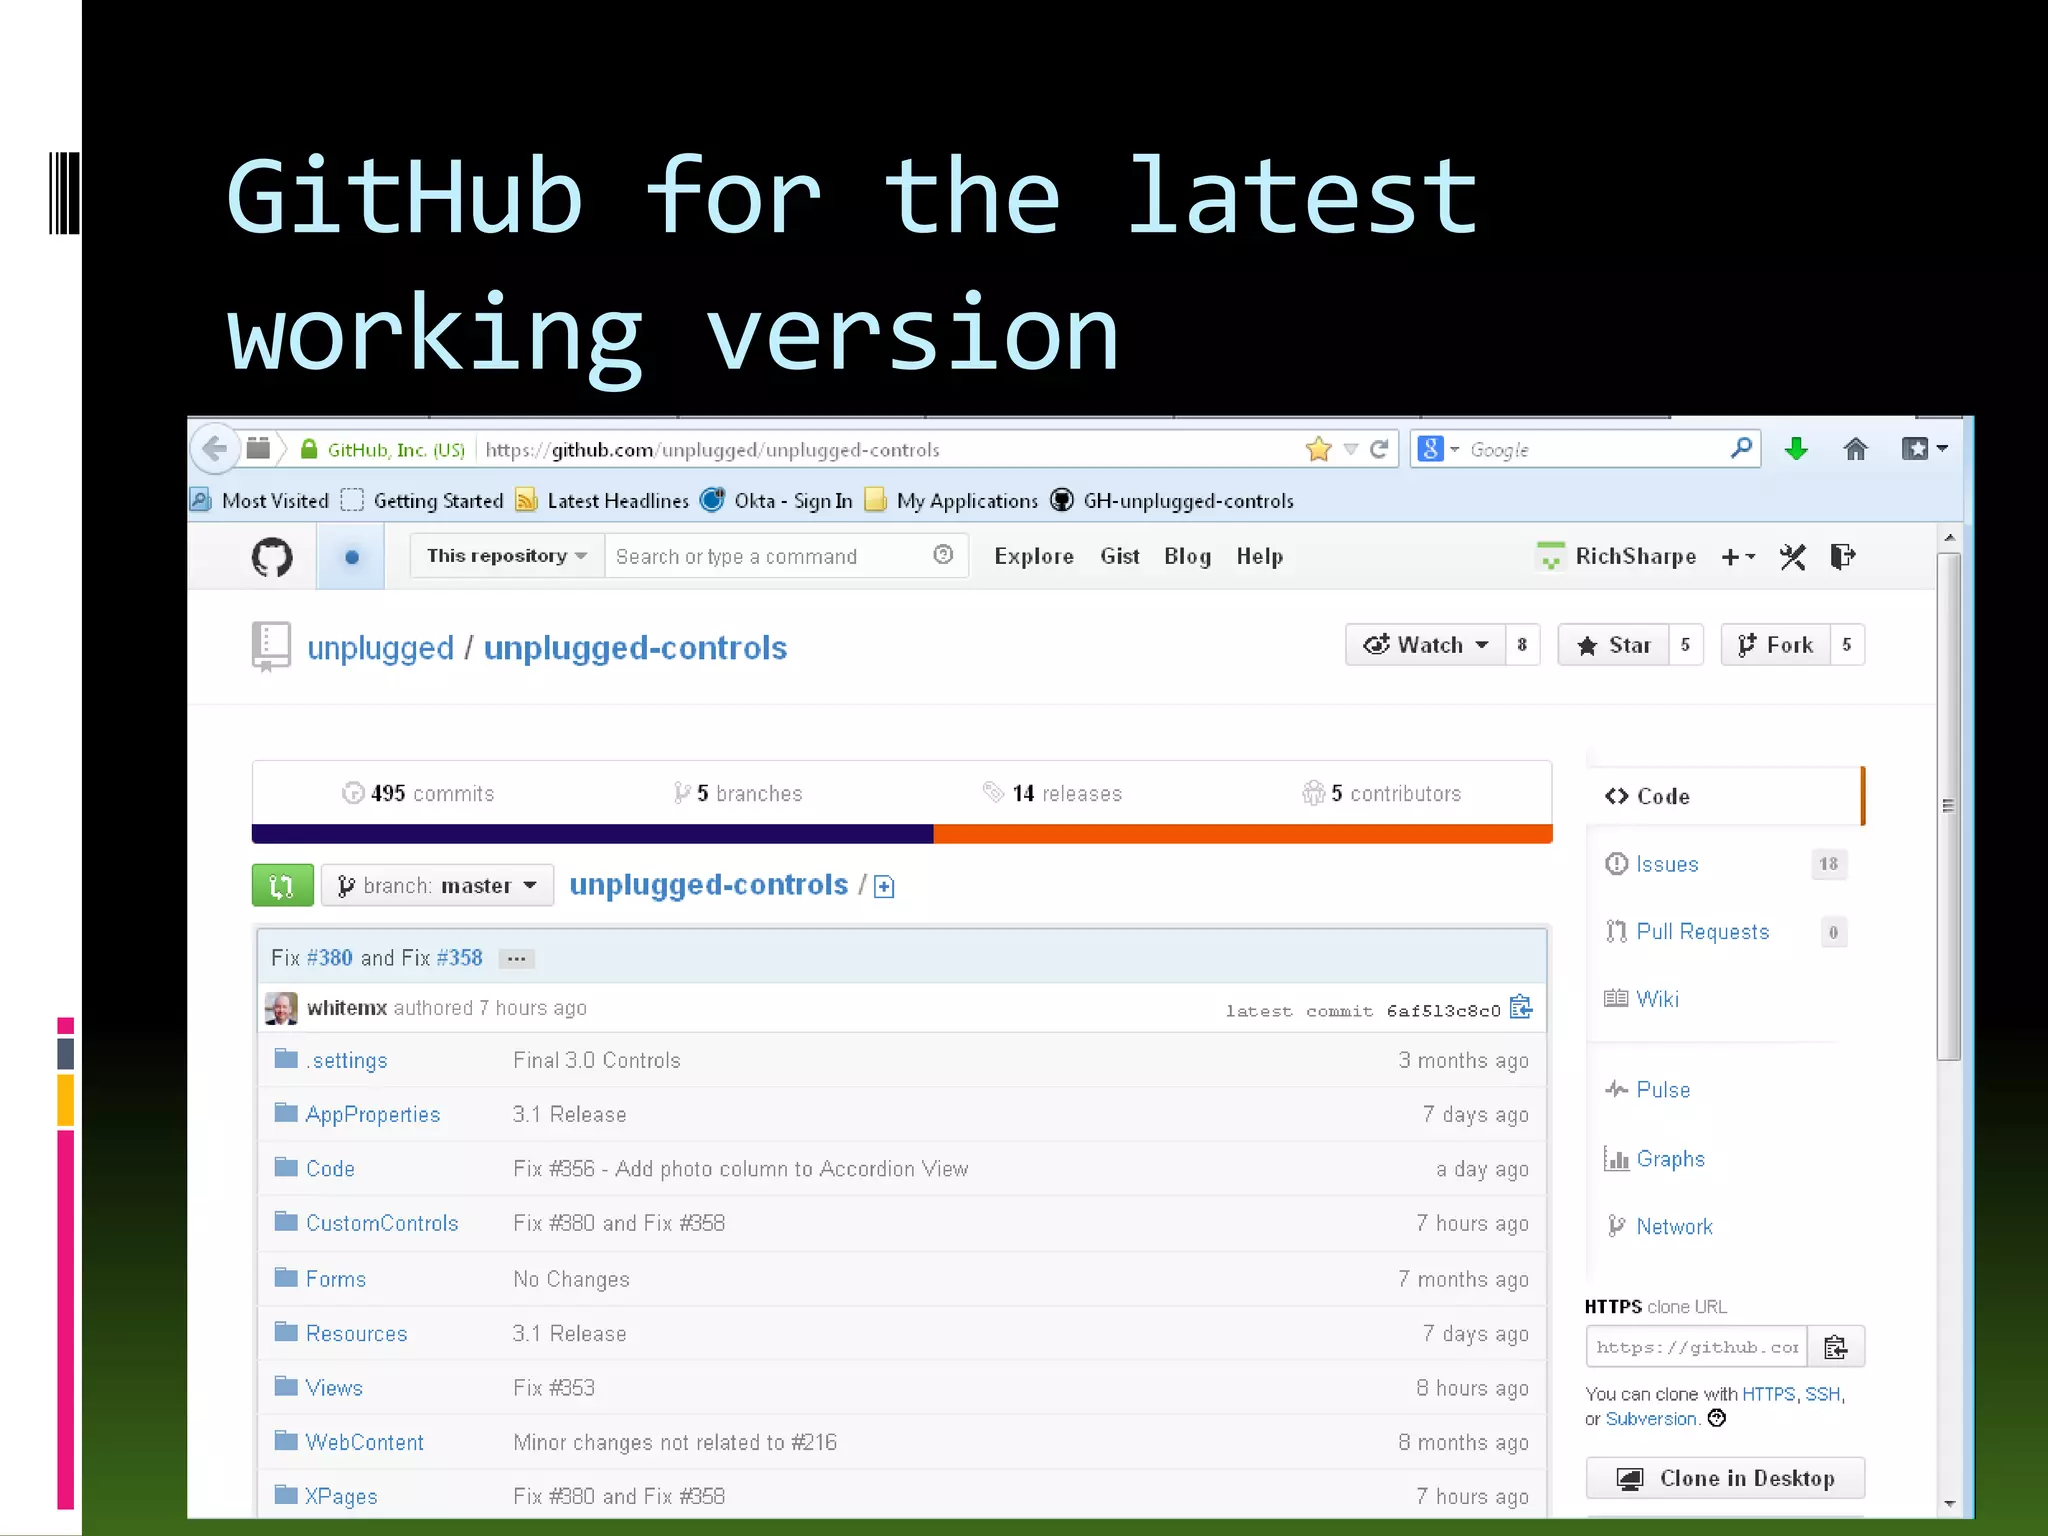Image resolution: width=2048 pixels, height=1536 pixels.
Task: Open downloads via green arrow icon
Action: pyautogui.click(x=1796, y=449)
